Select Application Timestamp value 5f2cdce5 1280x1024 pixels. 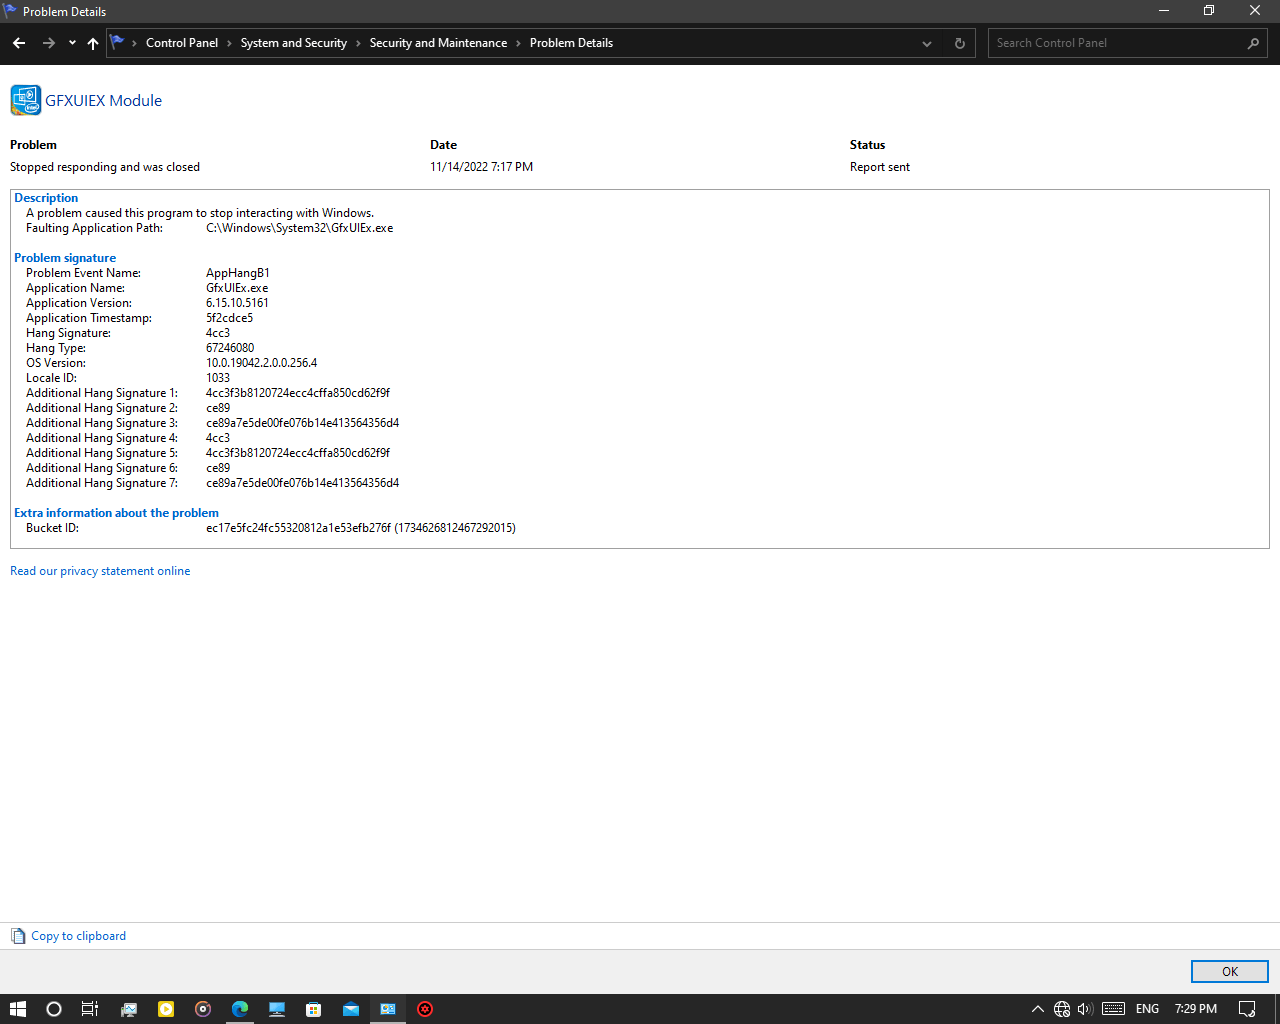pos(230,318)
